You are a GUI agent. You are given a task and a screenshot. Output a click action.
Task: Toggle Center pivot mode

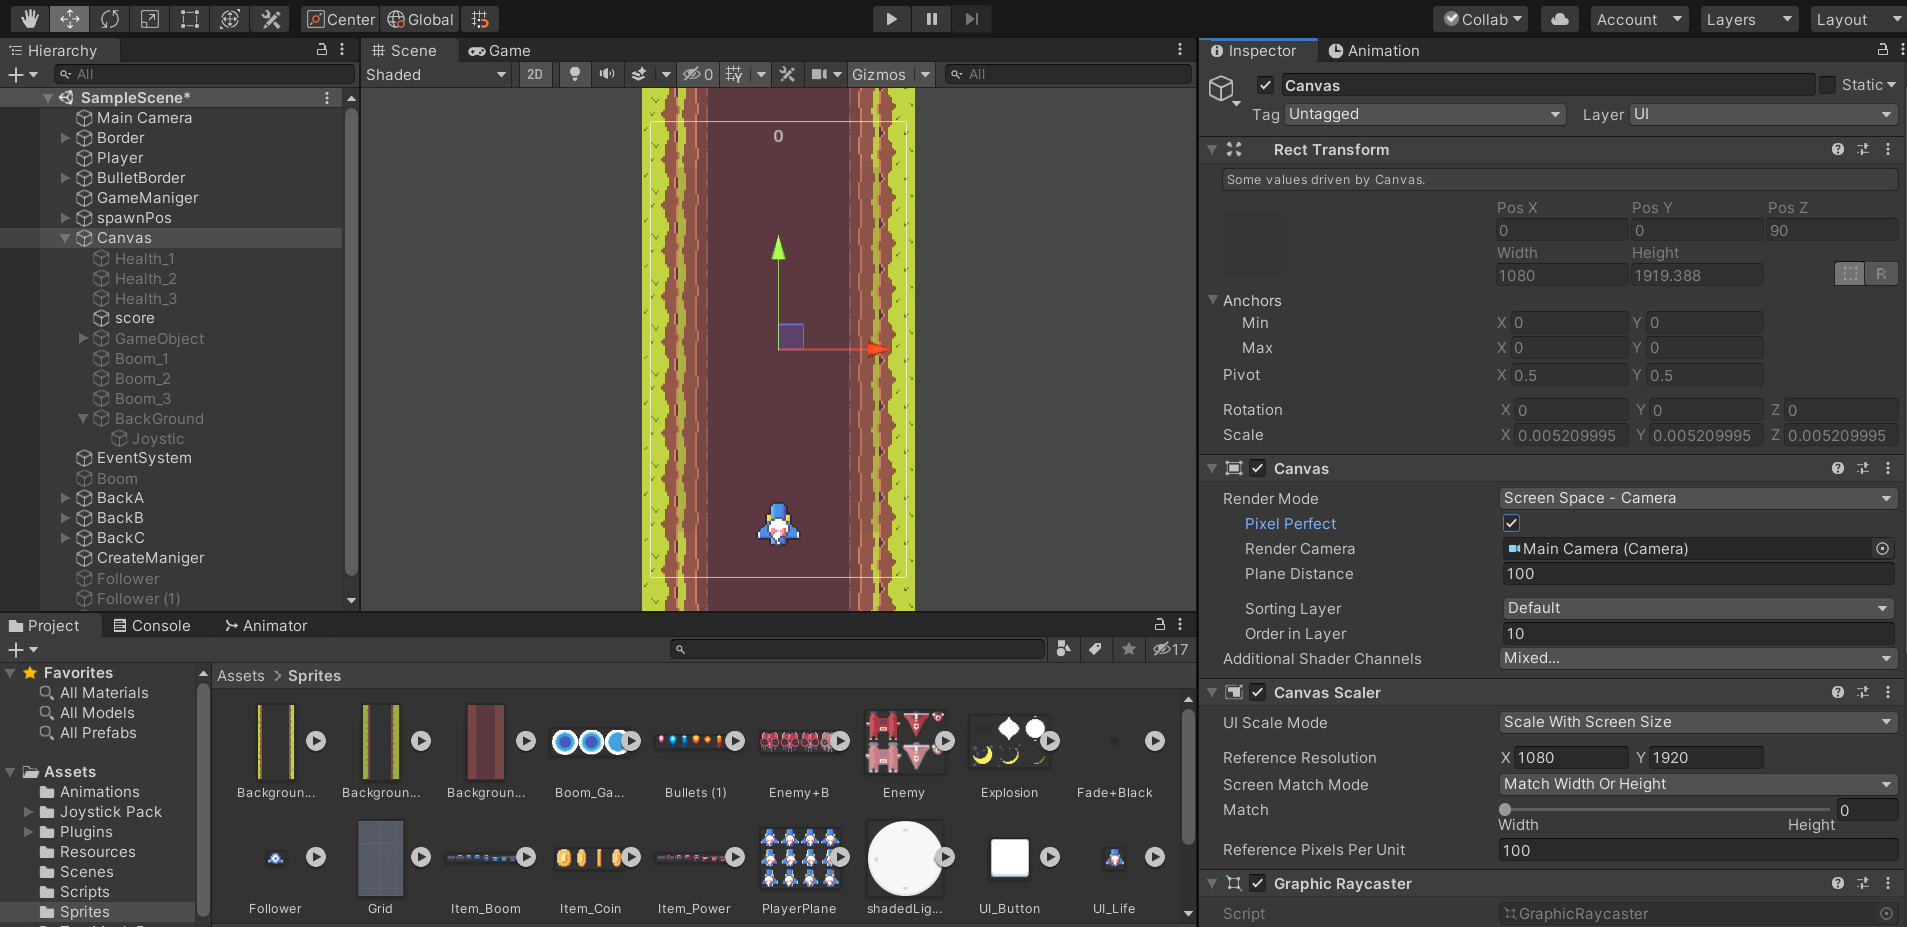[x=340, y=19]
